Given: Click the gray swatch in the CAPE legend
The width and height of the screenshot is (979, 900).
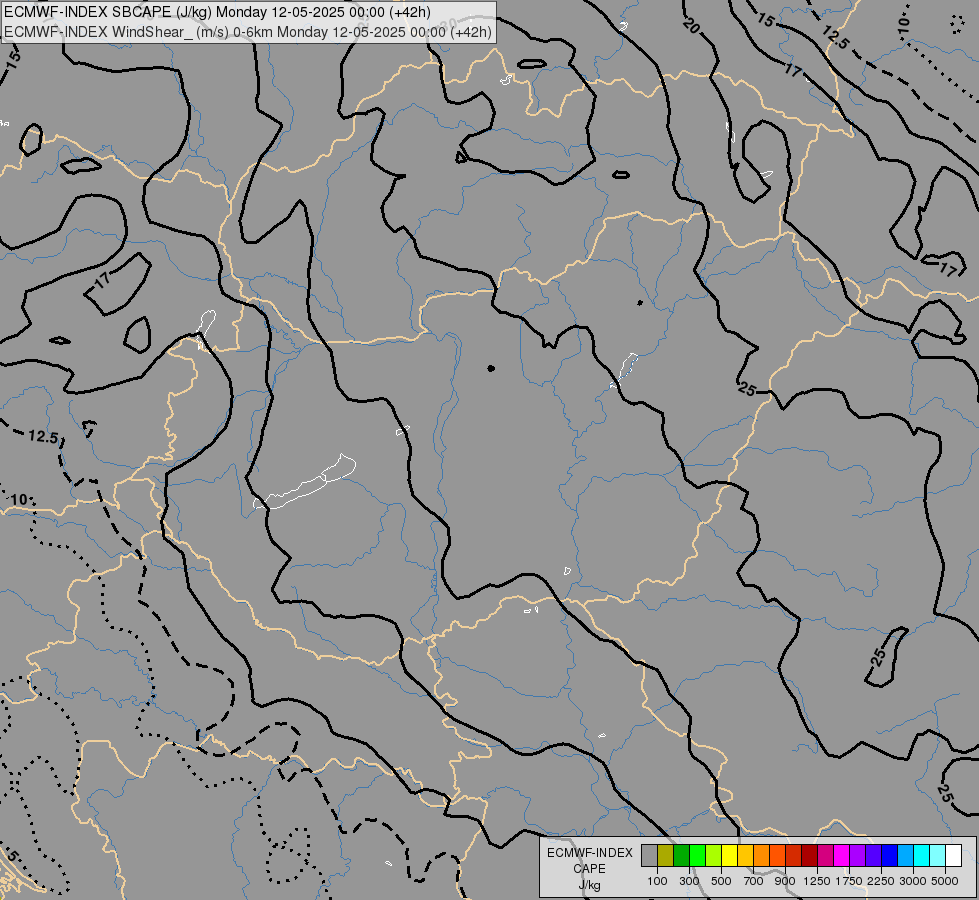Looking at the screenshot, I should pyautogui.click(x=649, y=855).
